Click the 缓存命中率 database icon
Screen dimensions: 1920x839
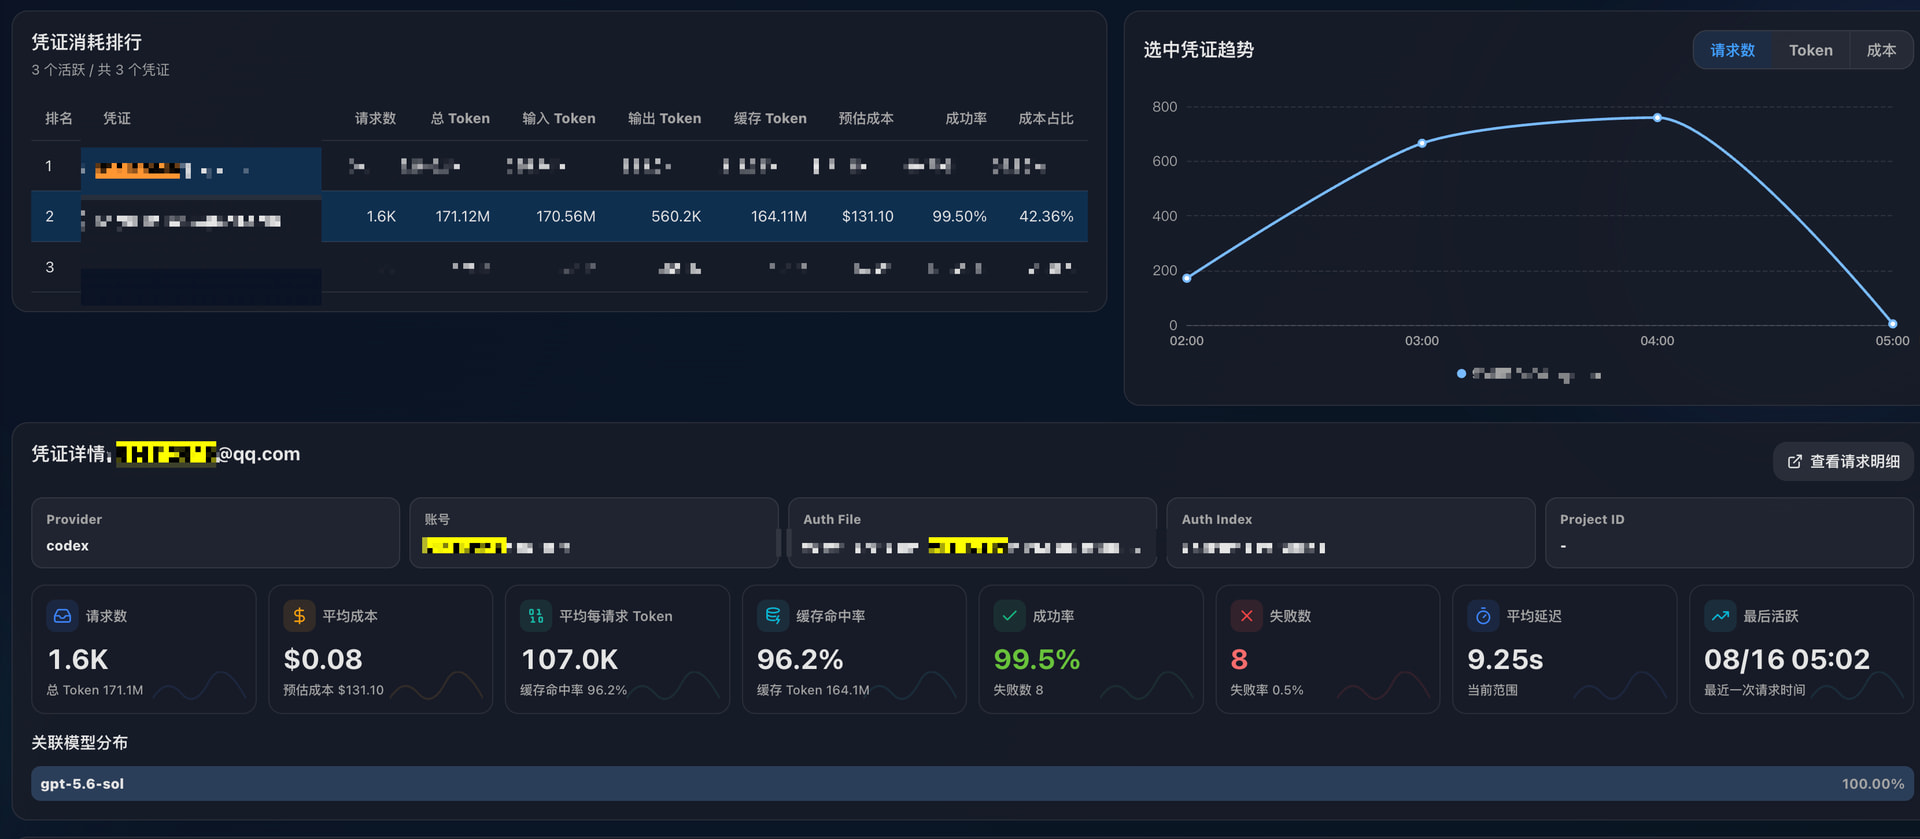(773, 616)
